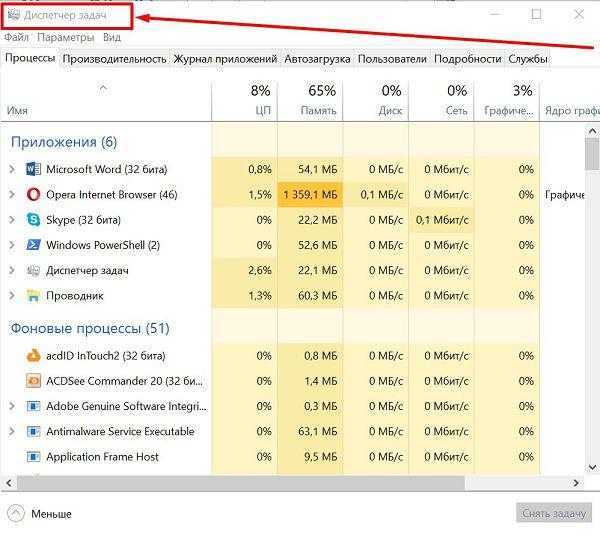Screen dimensions: 600x535
Task: Sort by the ЦП column header
Action: (x=244, y=101)
